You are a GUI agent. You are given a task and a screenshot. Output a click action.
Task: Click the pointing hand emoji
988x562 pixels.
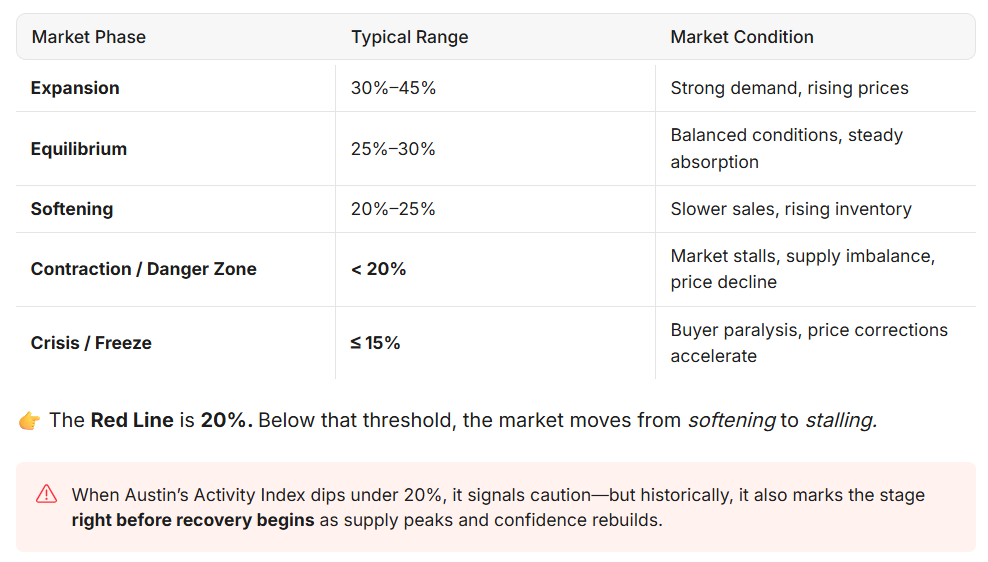(x=29, y=420)
